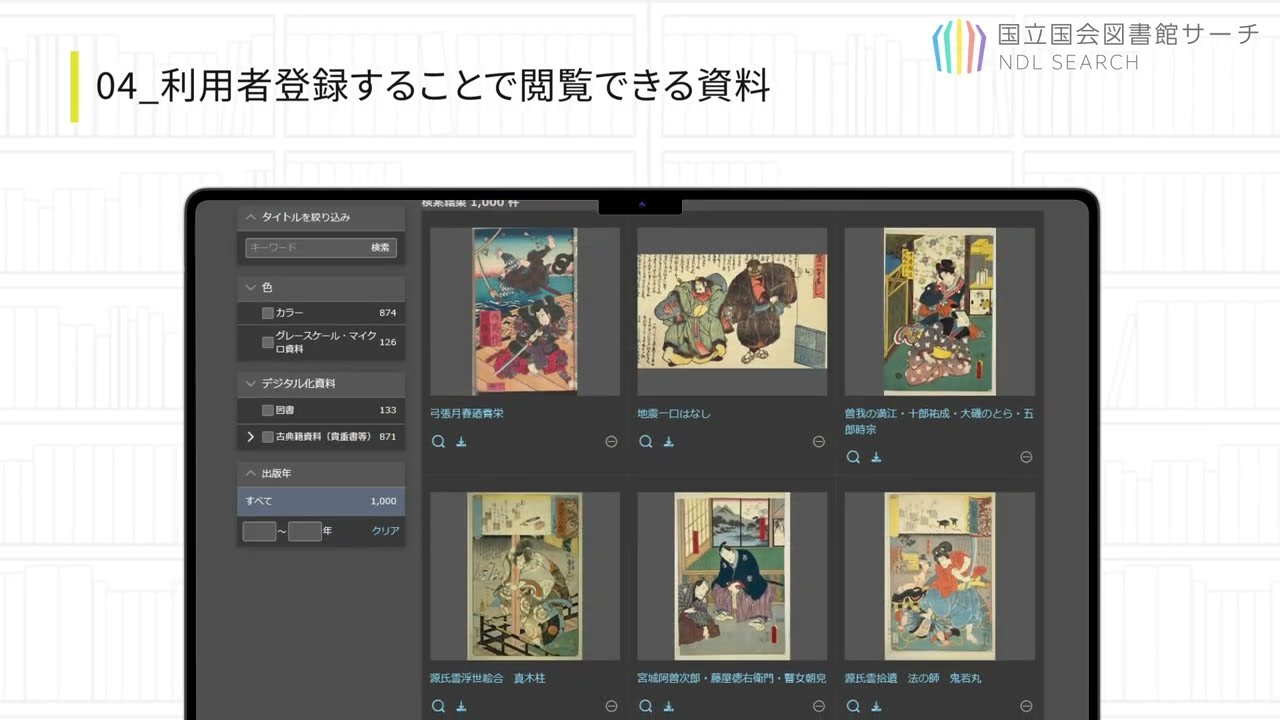Expand the 古典籍資料 subcategory arrow
The image size is (1280, 720).
tap(250, 437)
